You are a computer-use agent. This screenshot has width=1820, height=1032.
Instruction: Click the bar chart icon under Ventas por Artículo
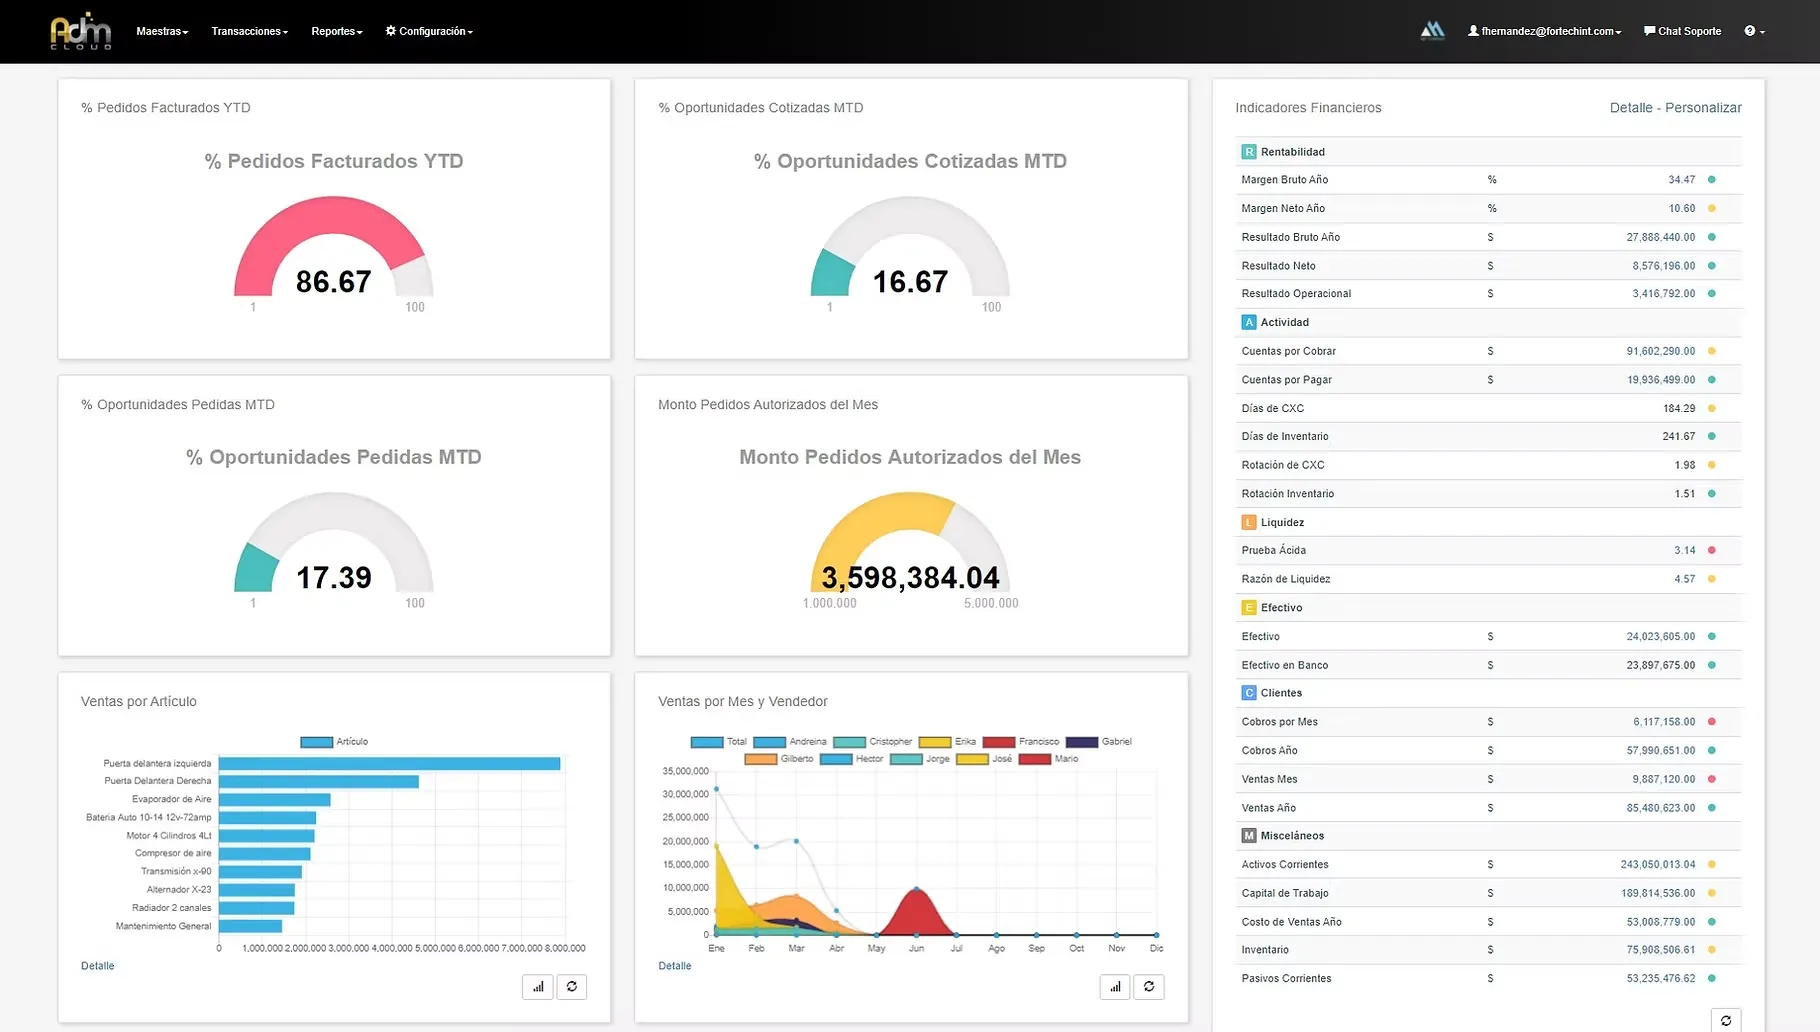(x=537, y=986)
